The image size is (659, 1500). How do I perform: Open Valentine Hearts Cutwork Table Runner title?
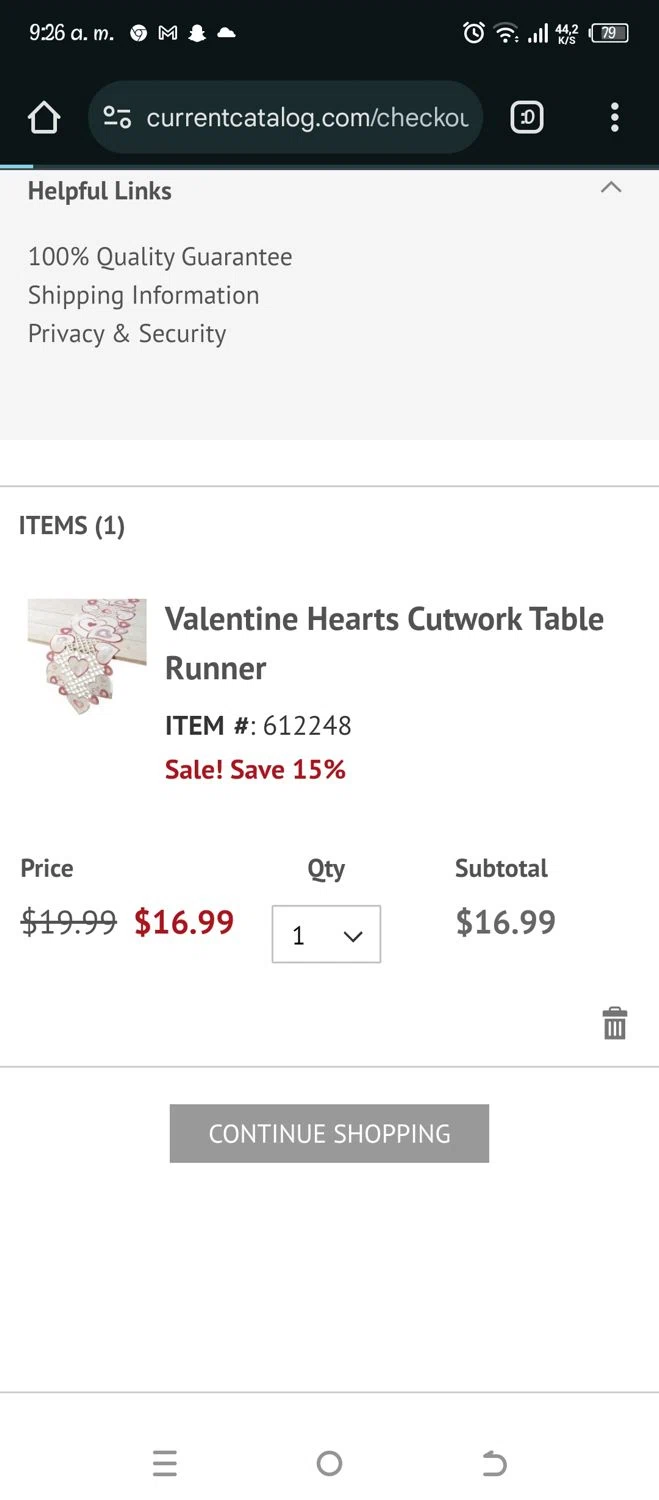[384, 643]
